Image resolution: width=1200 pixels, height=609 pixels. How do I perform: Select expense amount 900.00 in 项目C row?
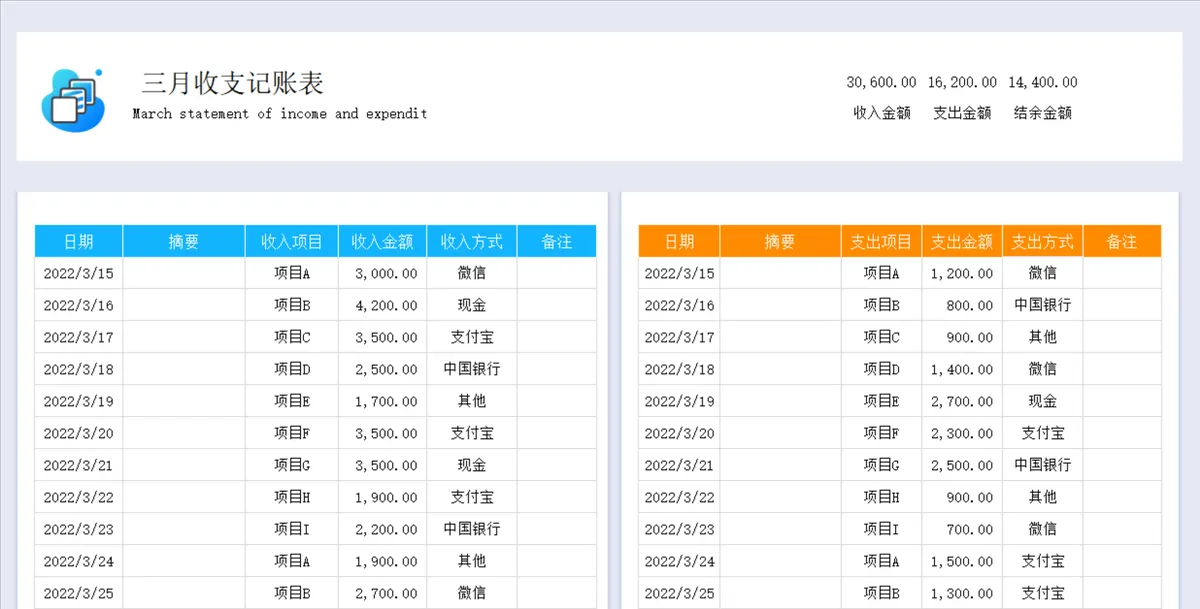tap(970, 337)
